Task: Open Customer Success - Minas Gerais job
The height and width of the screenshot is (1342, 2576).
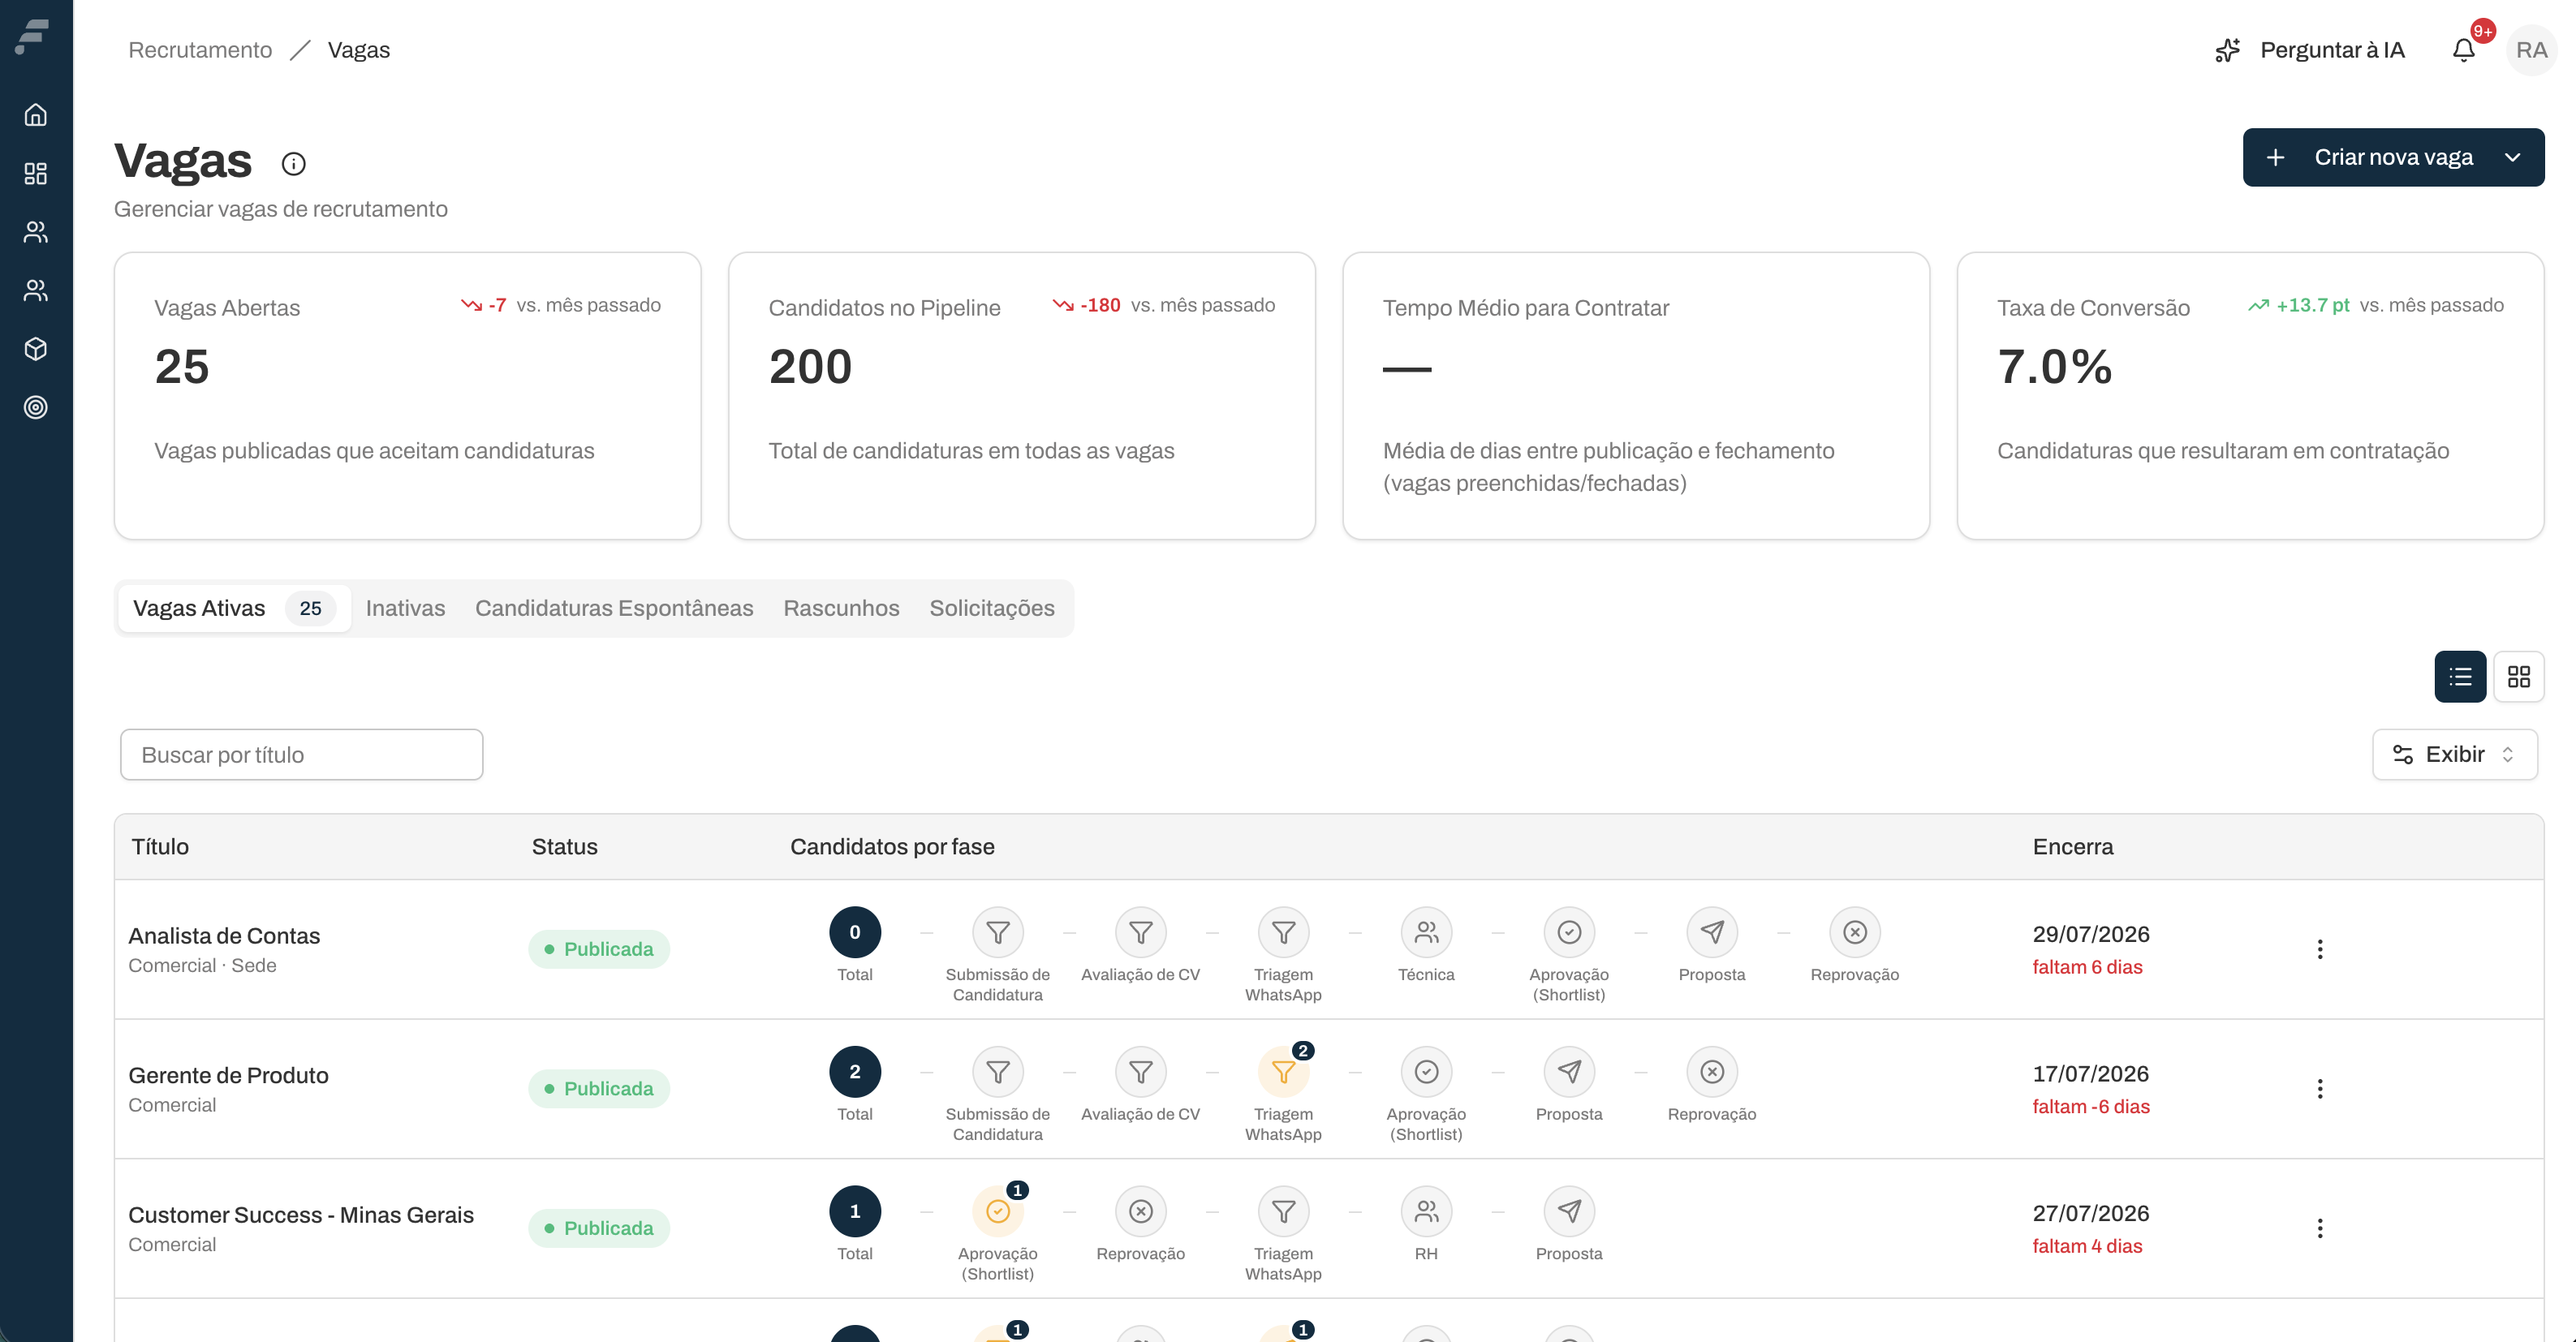Action: 301,1215
